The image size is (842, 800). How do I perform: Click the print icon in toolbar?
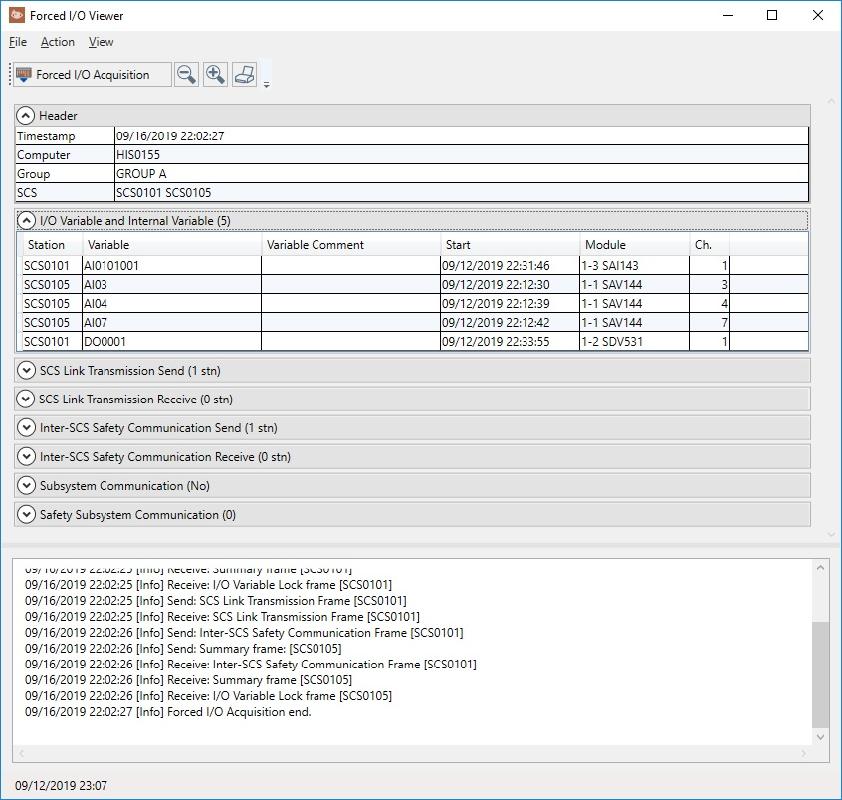(245, 74)
